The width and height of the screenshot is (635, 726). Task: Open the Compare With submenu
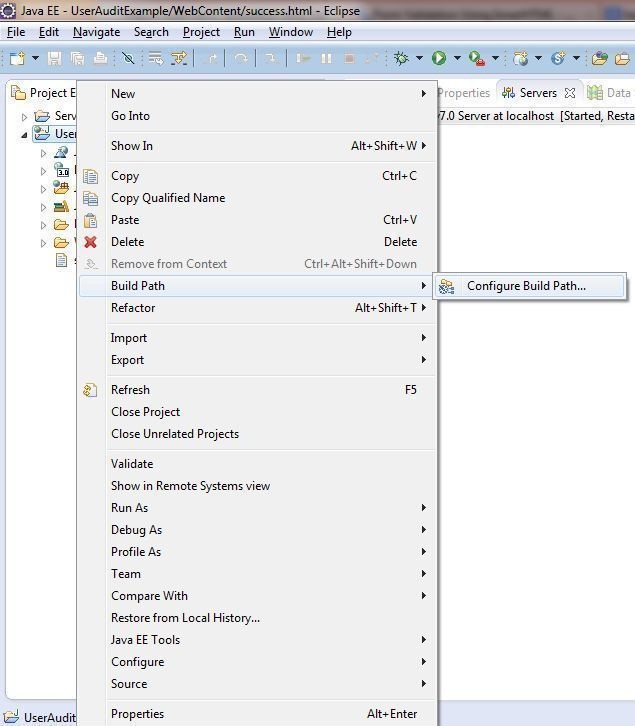coord(257,596)
